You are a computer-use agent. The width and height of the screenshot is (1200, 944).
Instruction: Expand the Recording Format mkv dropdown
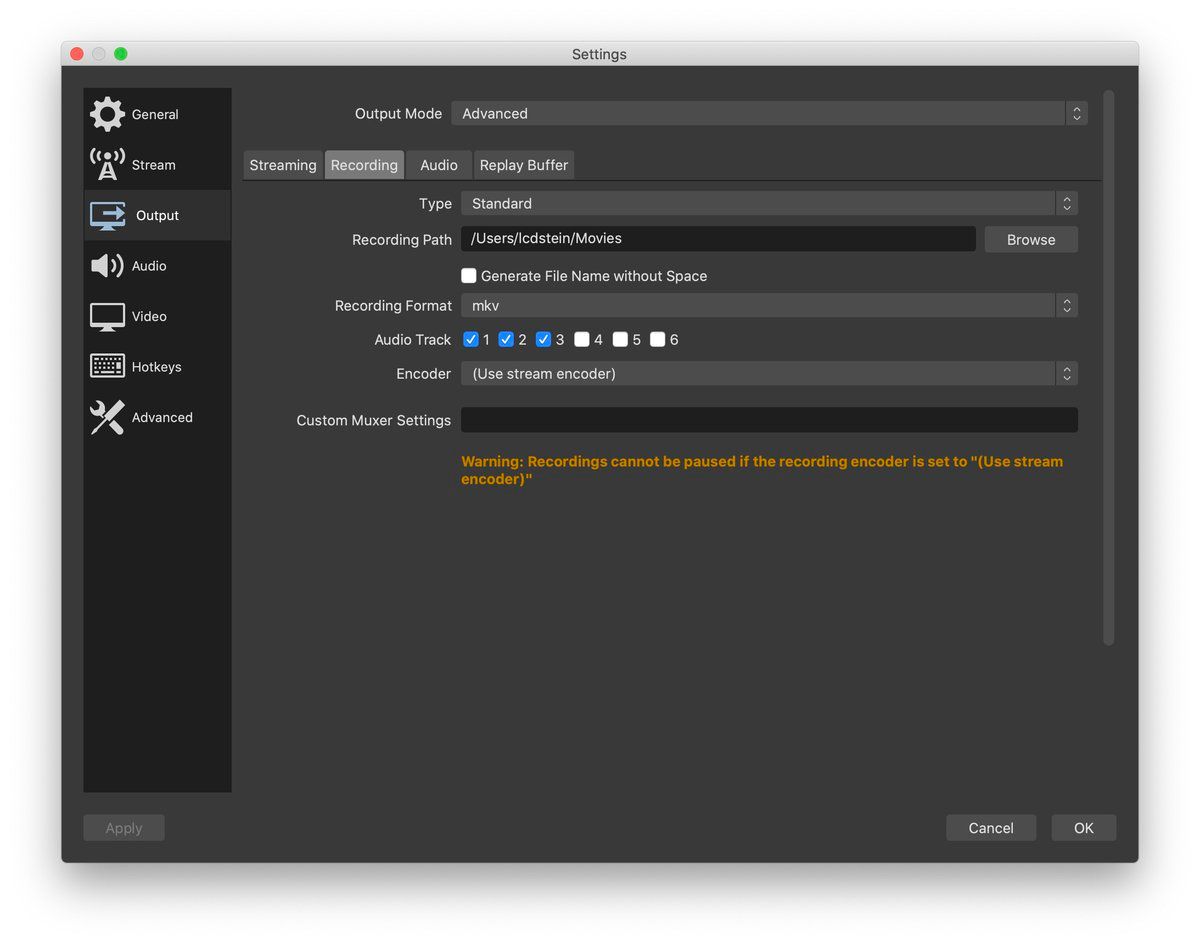(768, 306)
